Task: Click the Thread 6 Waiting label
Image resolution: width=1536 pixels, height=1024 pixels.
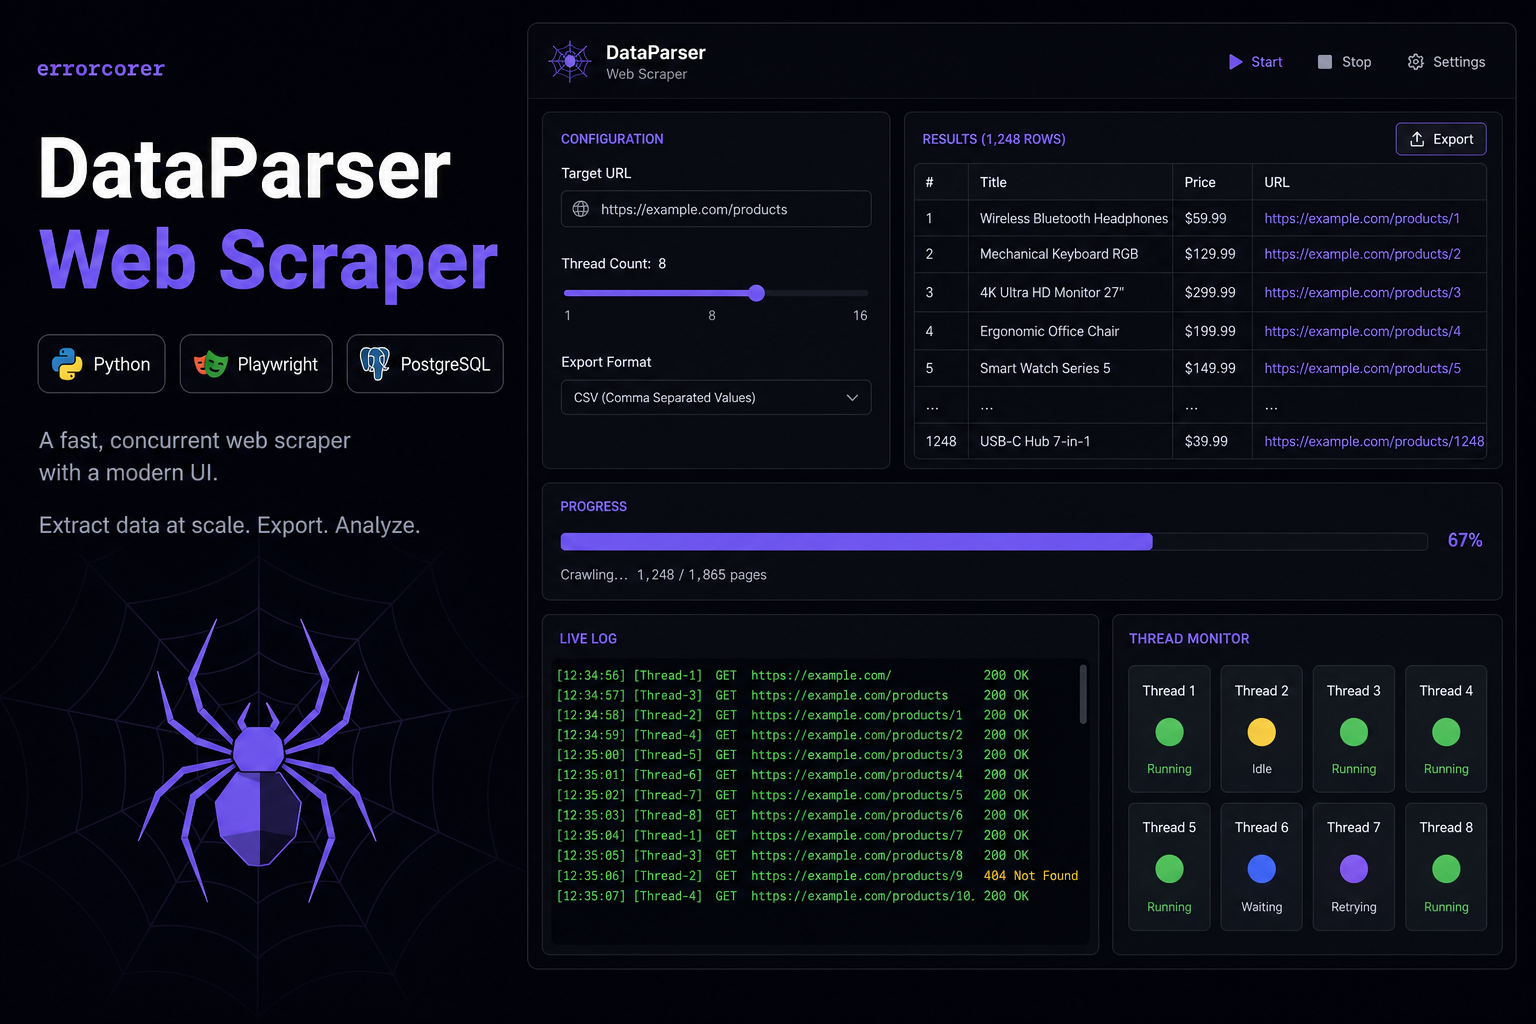Action: coord(1262,907)
